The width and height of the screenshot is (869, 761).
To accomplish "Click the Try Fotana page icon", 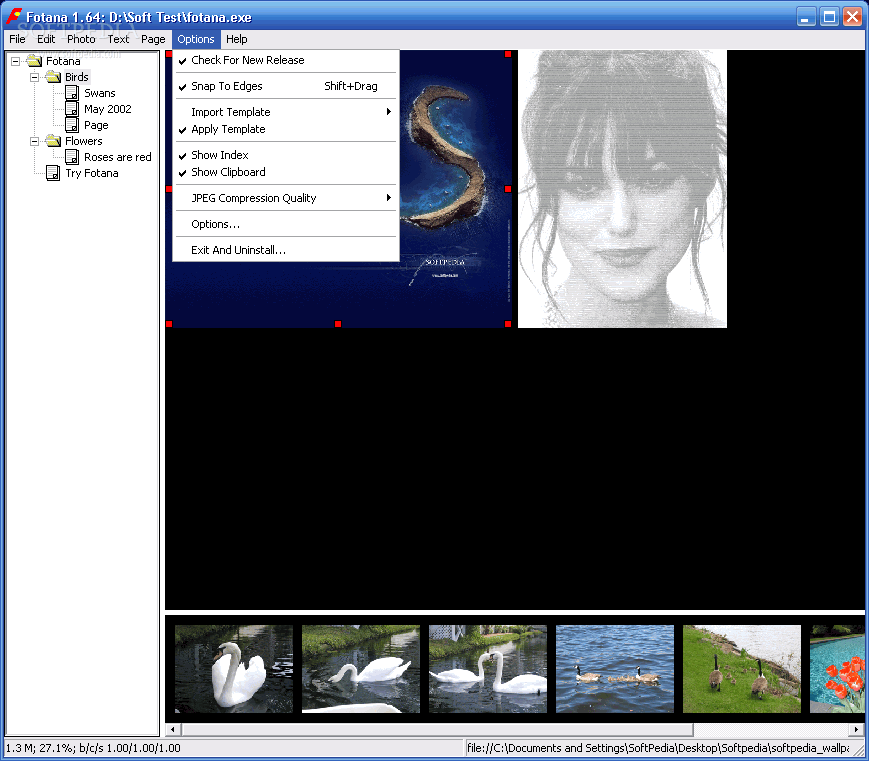I will [x=53, y=173].
